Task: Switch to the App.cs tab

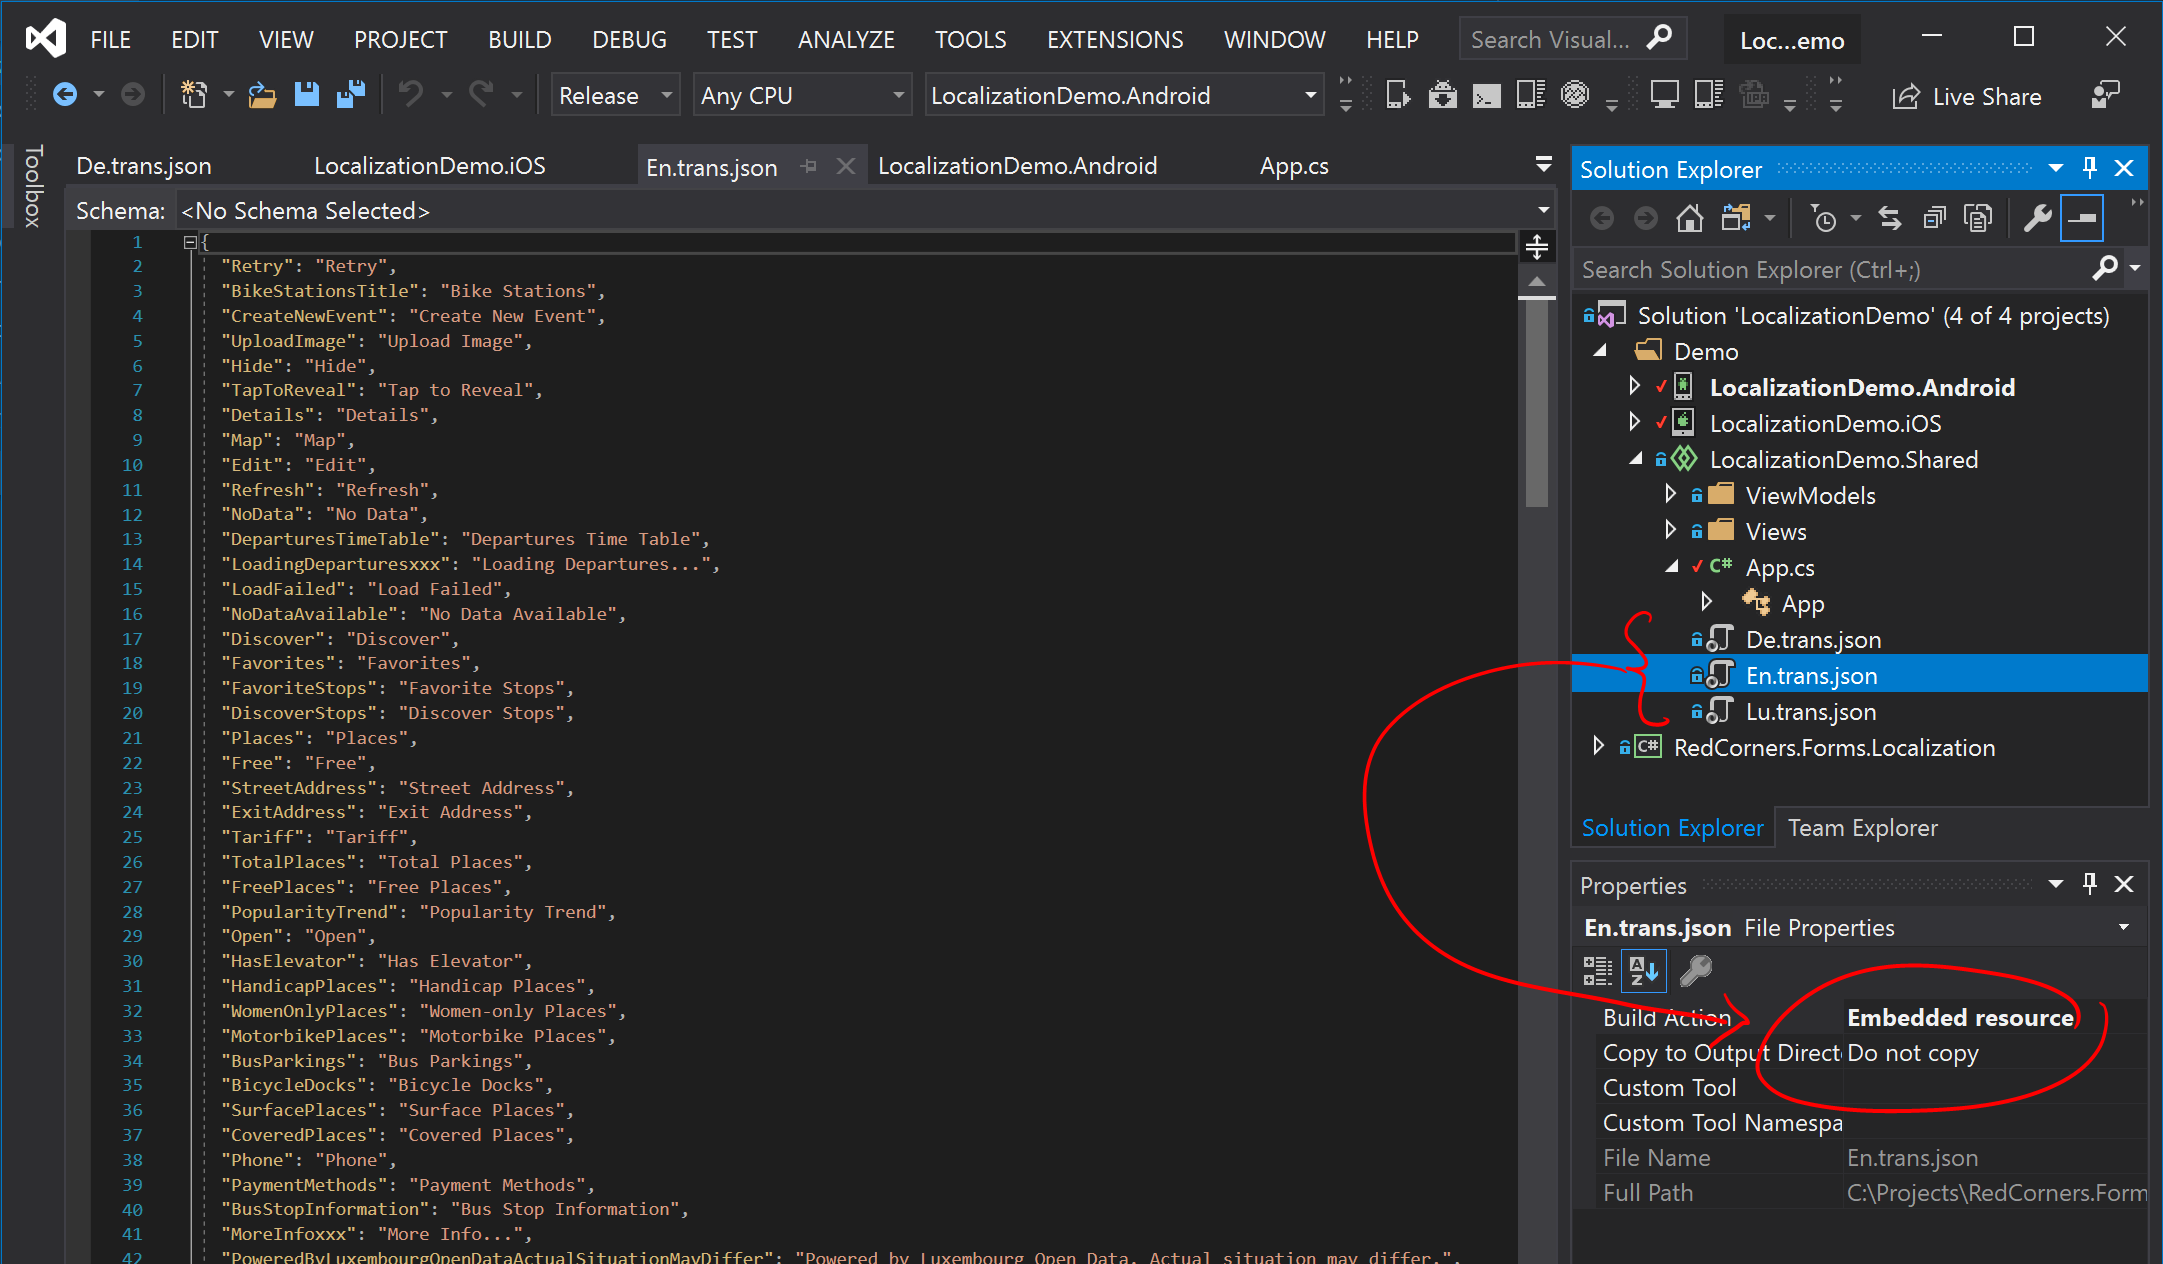Action: (1294, 166)
